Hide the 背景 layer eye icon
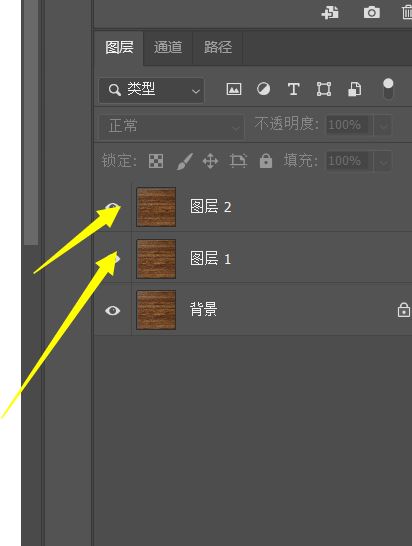Viewport: 412px width, 546px height. pos(112,310)
